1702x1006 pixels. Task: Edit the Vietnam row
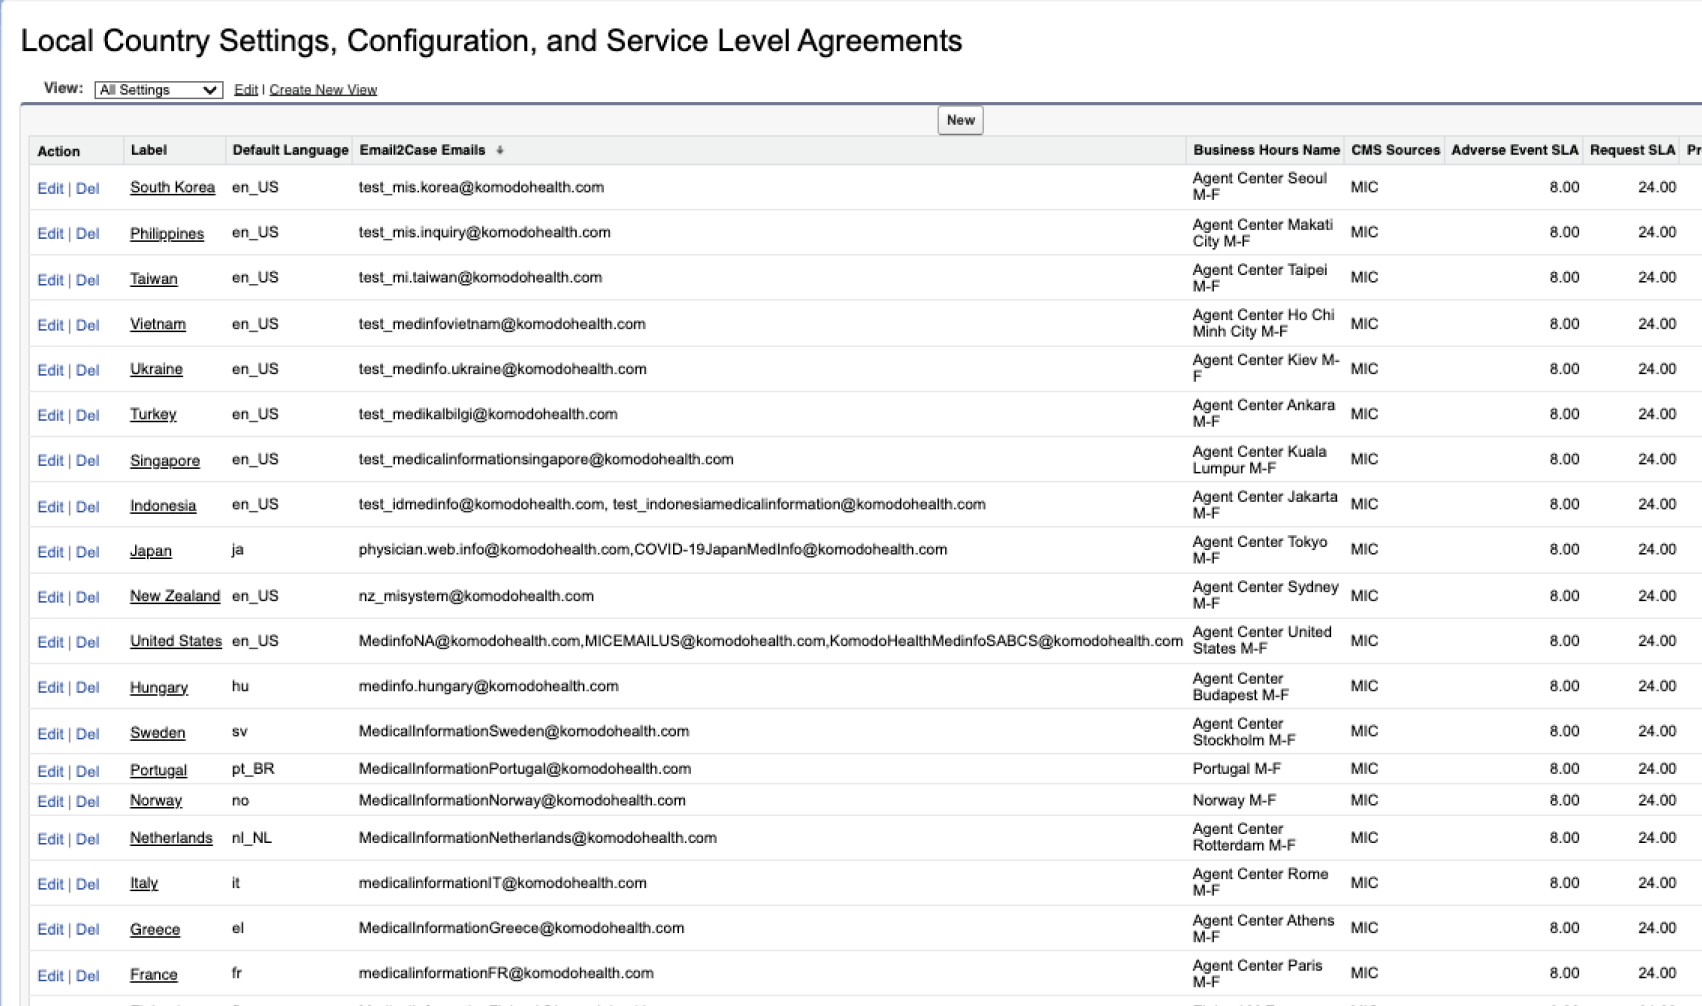[50, 325]
